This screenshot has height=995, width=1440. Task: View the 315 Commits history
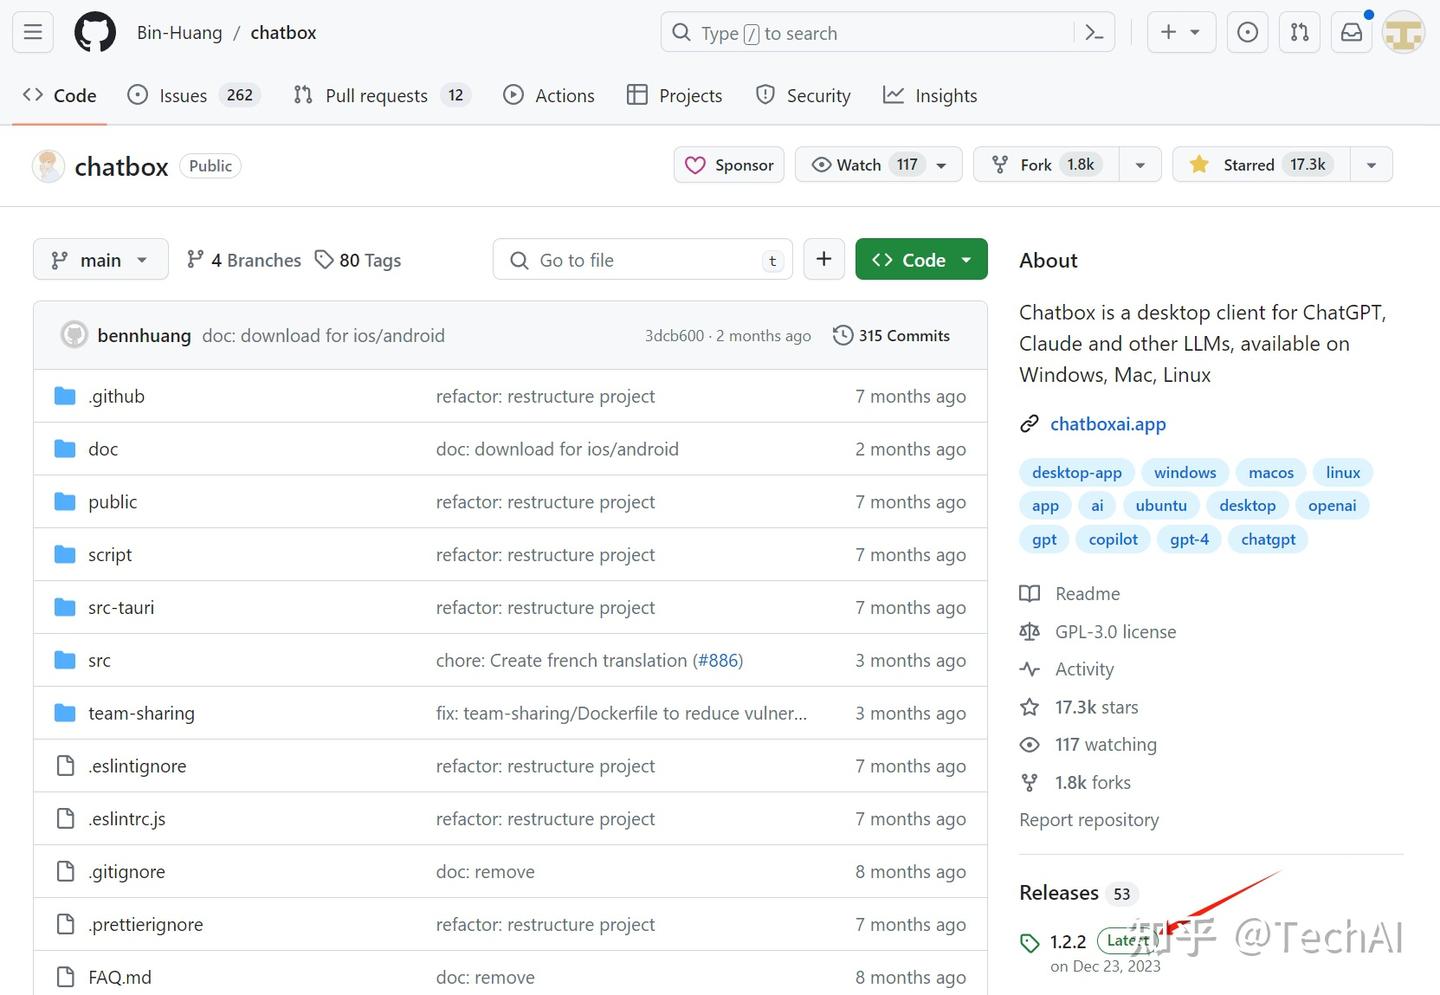pyautogui.click(x=892, y=336)
